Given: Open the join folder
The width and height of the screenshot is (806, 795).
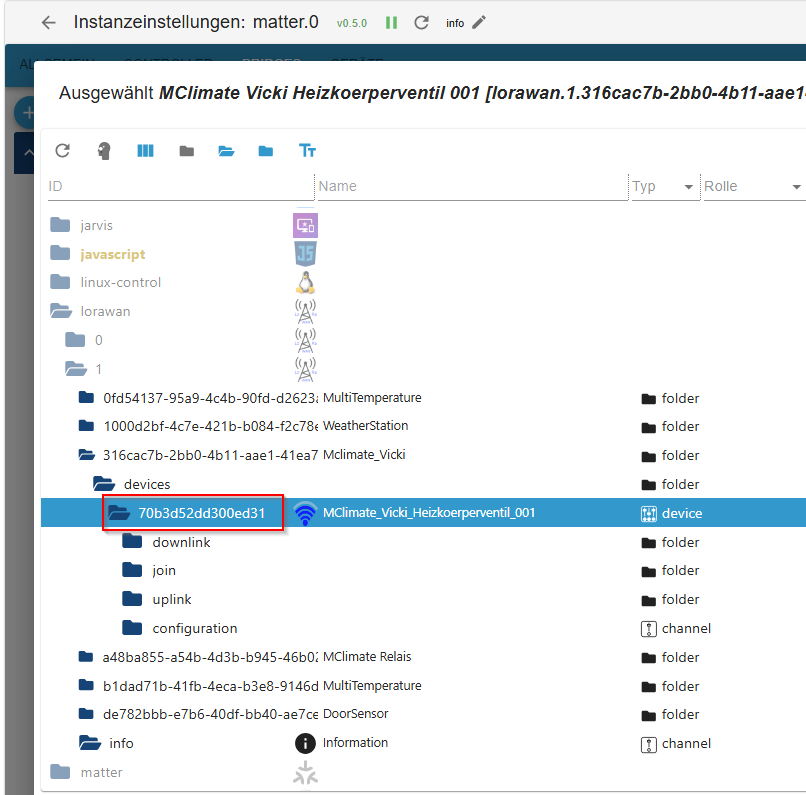Looking at the screenshot, I should pos(132,570).
